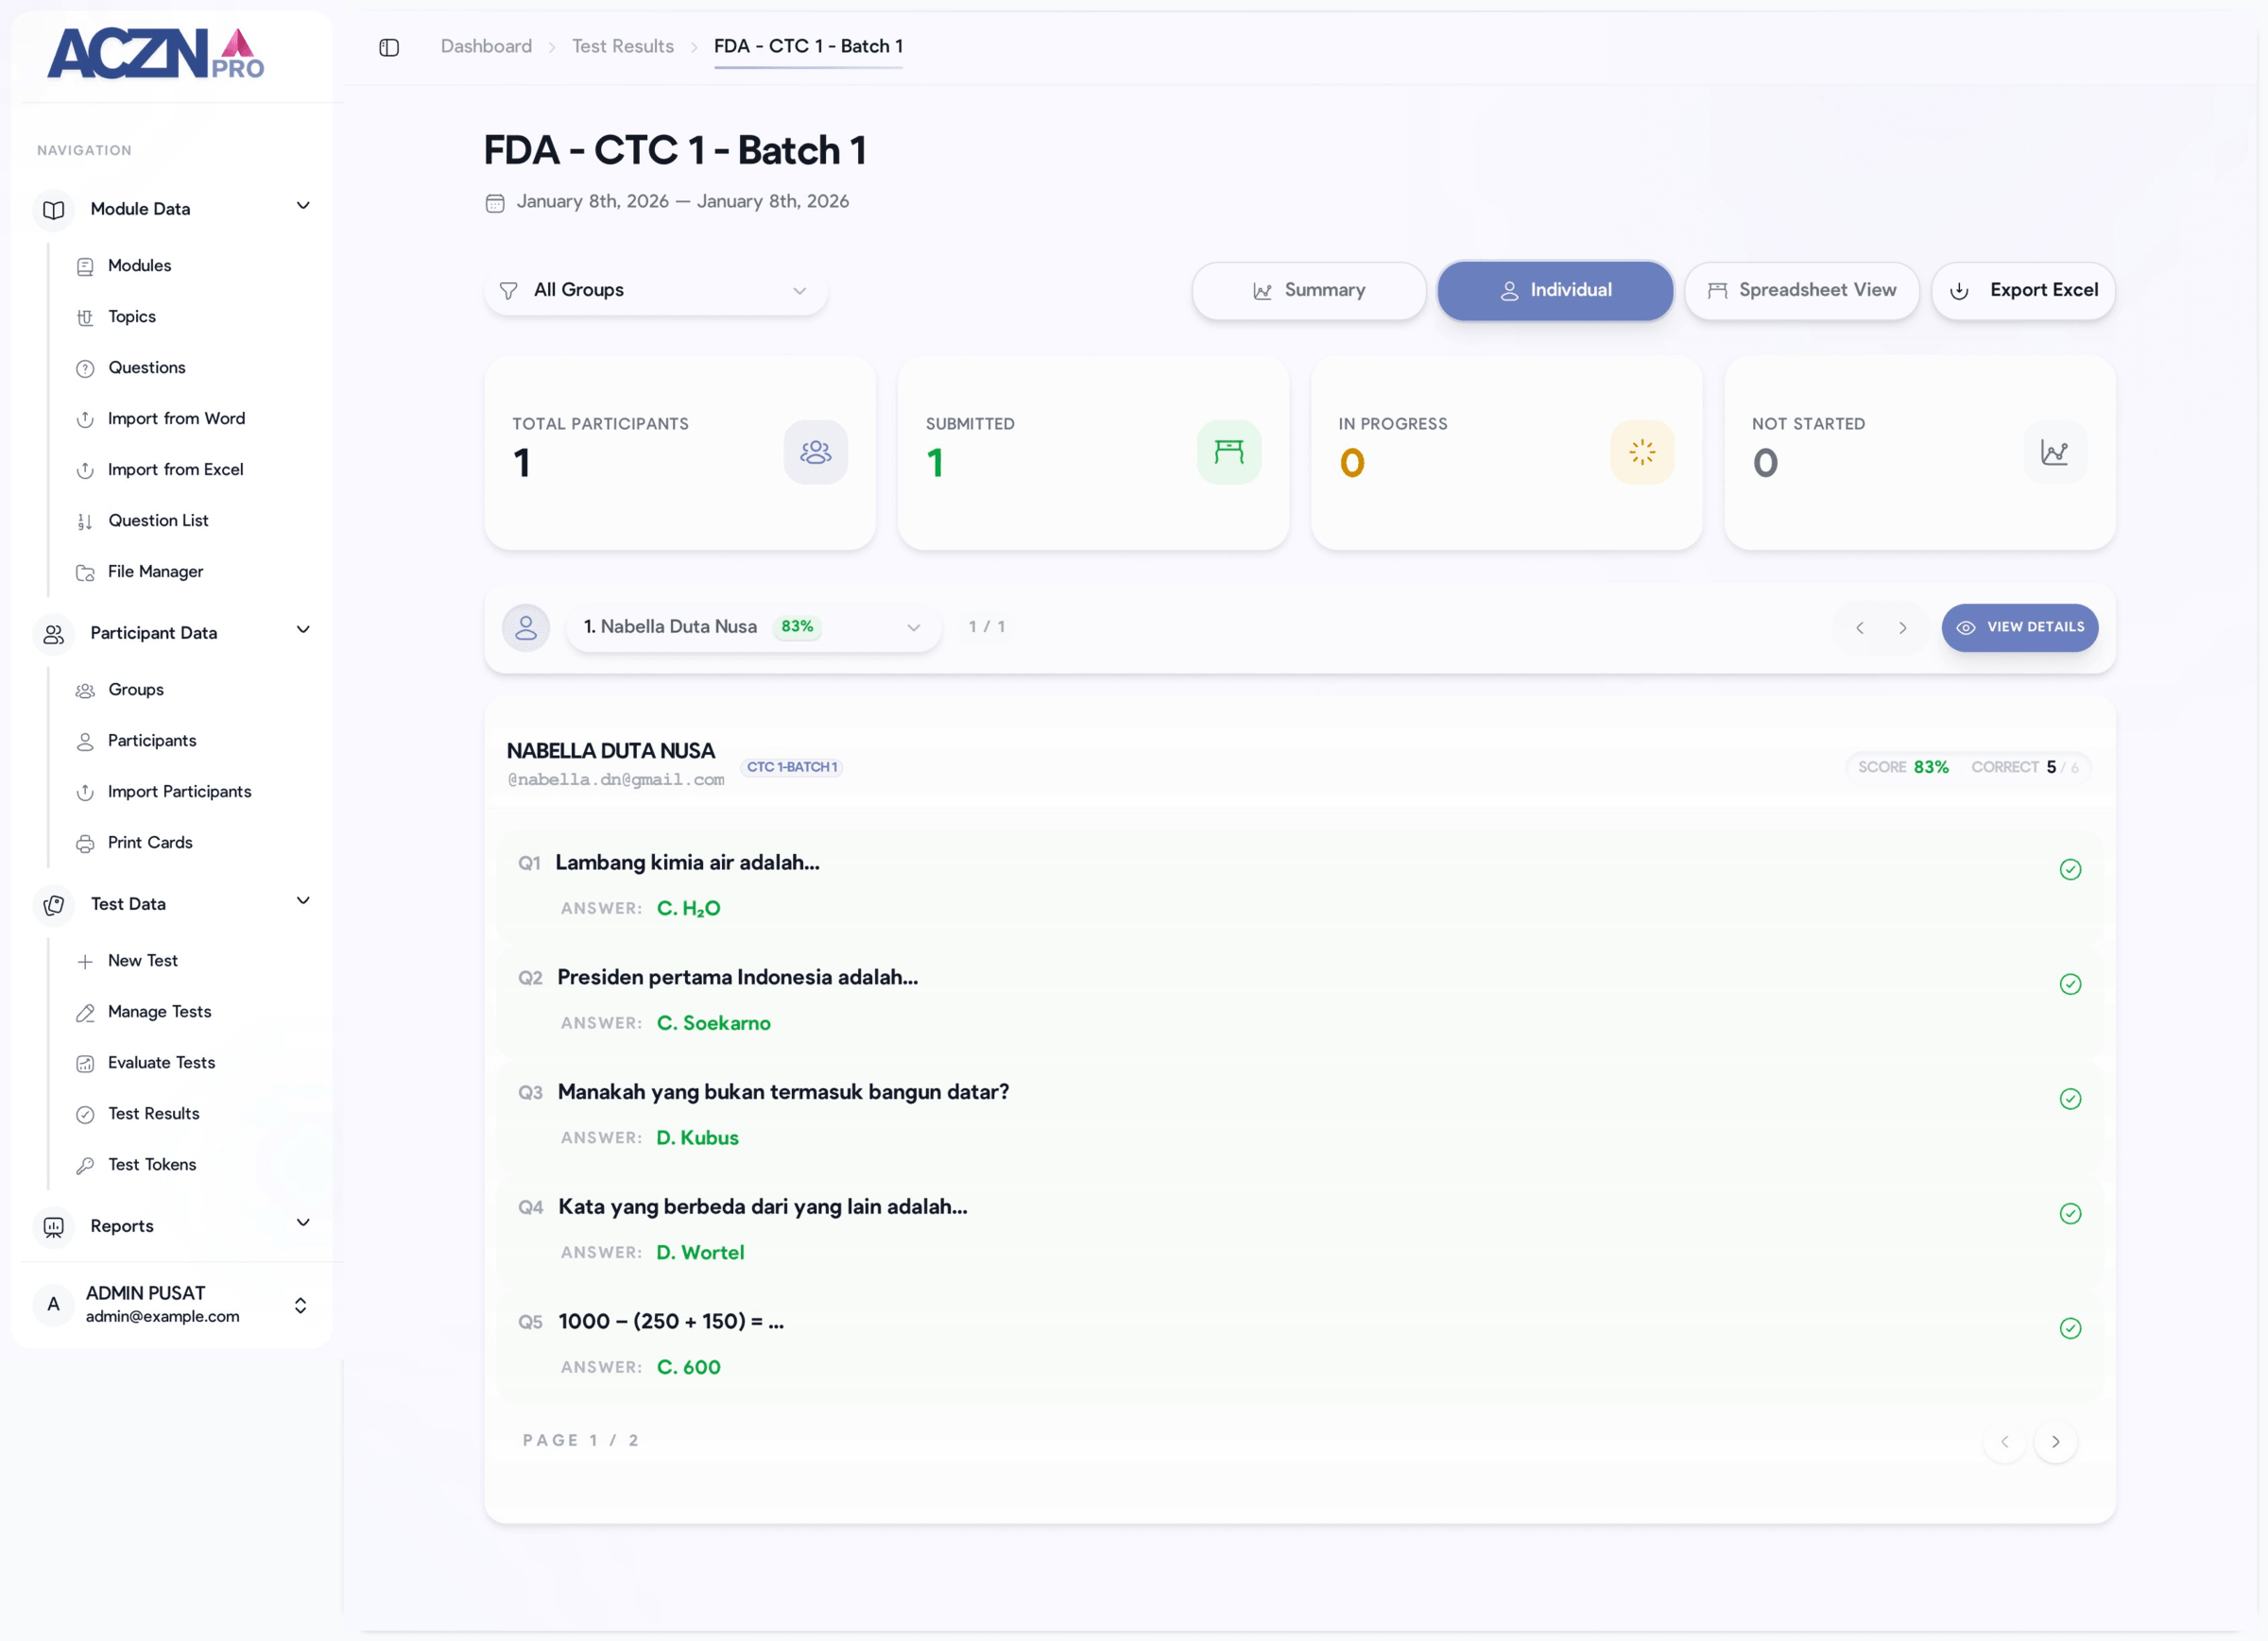This screenshot has width=2268, height=1641.
Task: Click the Not Started chart icon
Action: [x=2054, y=452]
